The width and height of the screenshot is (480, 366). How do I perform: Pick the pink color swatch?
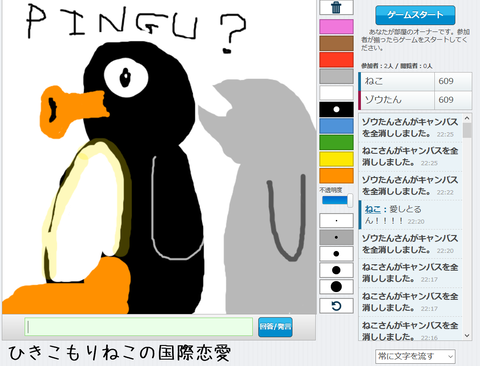click(x=336, y=27)
